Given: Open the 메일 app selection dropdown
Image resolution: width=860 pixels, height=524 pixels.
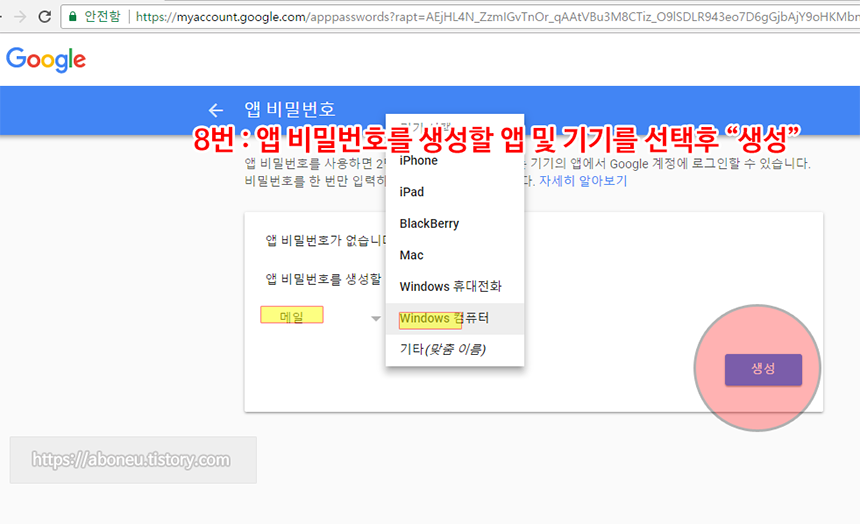Looking at the screenshot, I should (x=321, y=317).
